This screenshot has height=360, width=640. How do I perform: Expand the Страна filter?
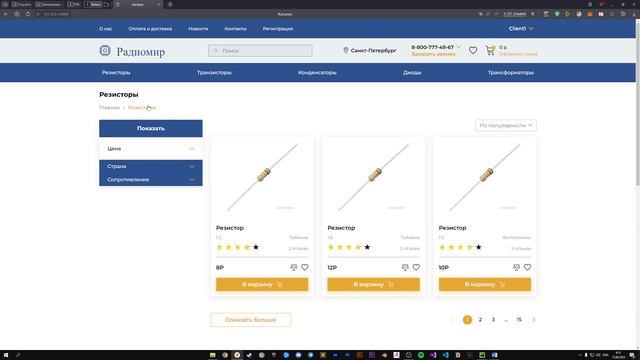[151, 166]
